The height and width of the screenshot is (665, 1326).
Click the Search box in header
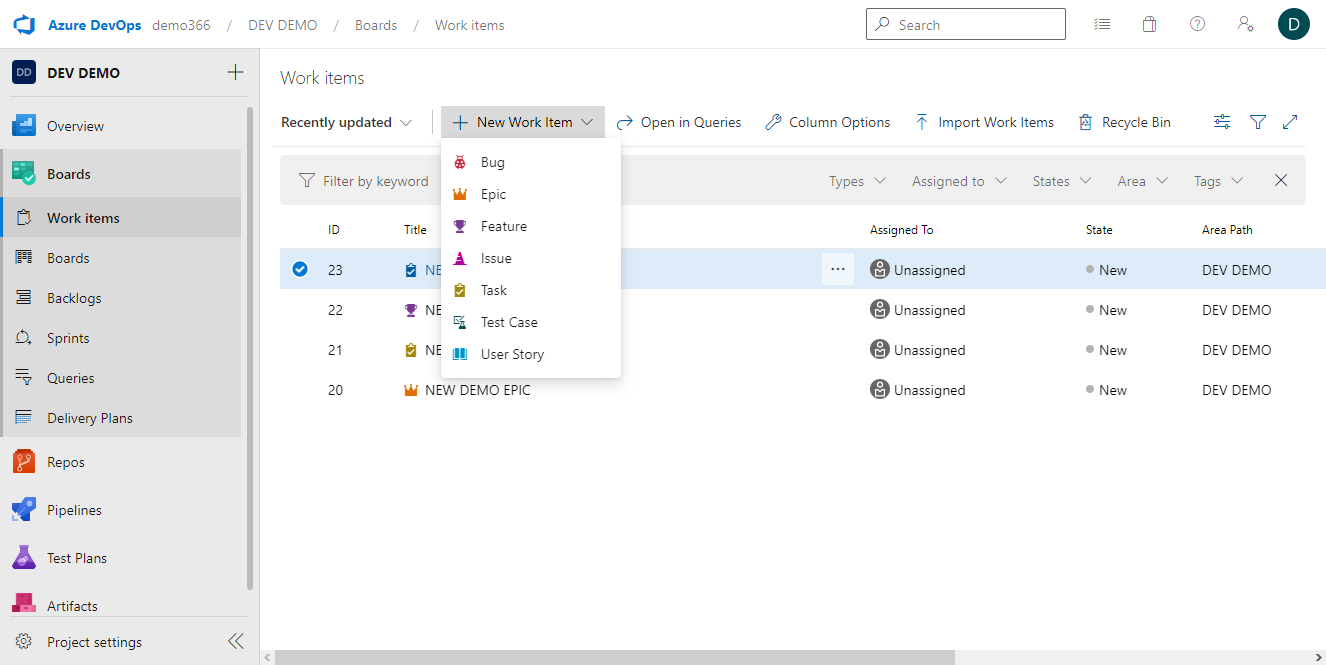click(966, 25)
